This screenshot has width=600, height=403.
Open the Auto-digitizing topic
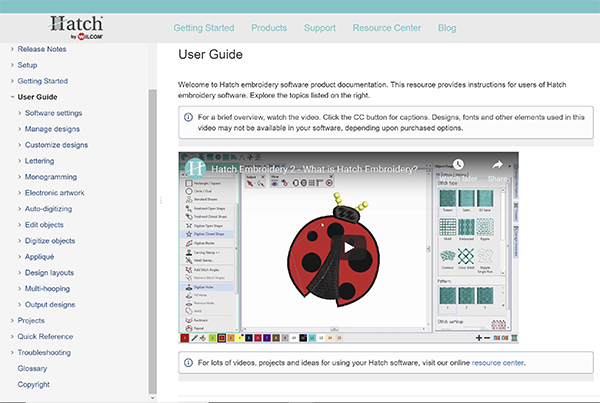click(x=48, y=209)
